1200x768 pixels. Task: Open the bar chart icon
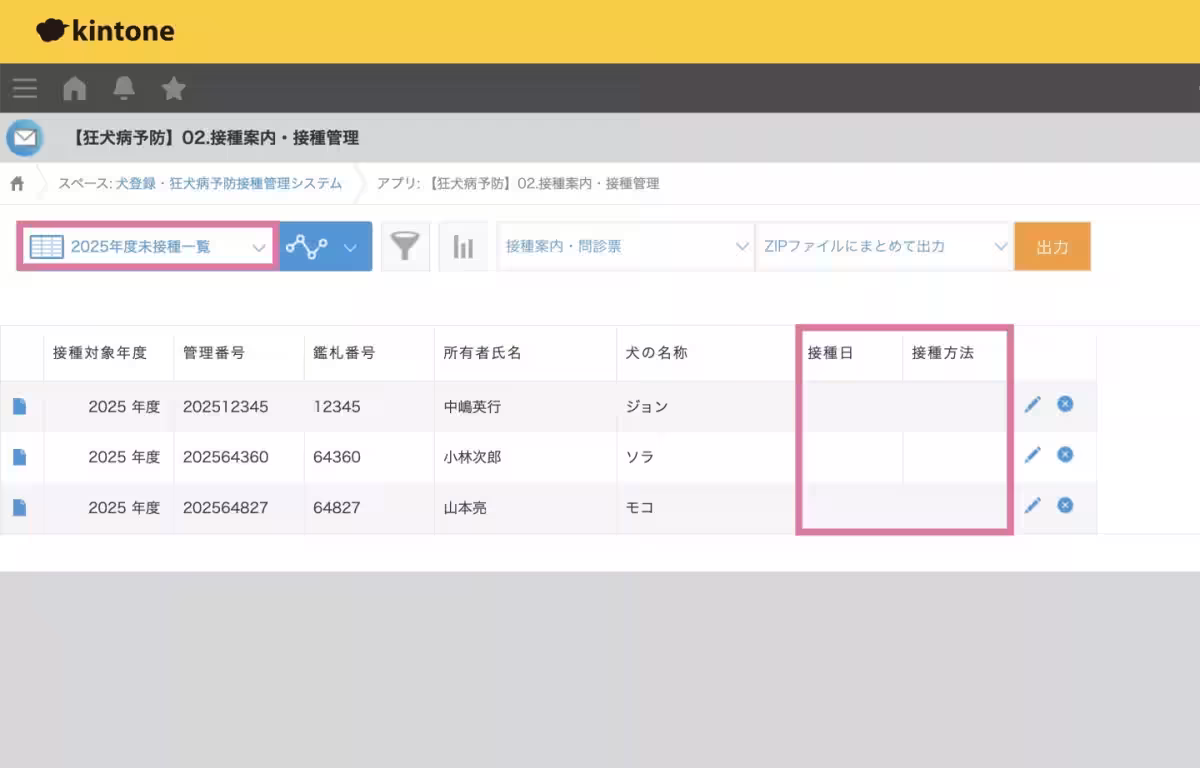coord(463,246)
